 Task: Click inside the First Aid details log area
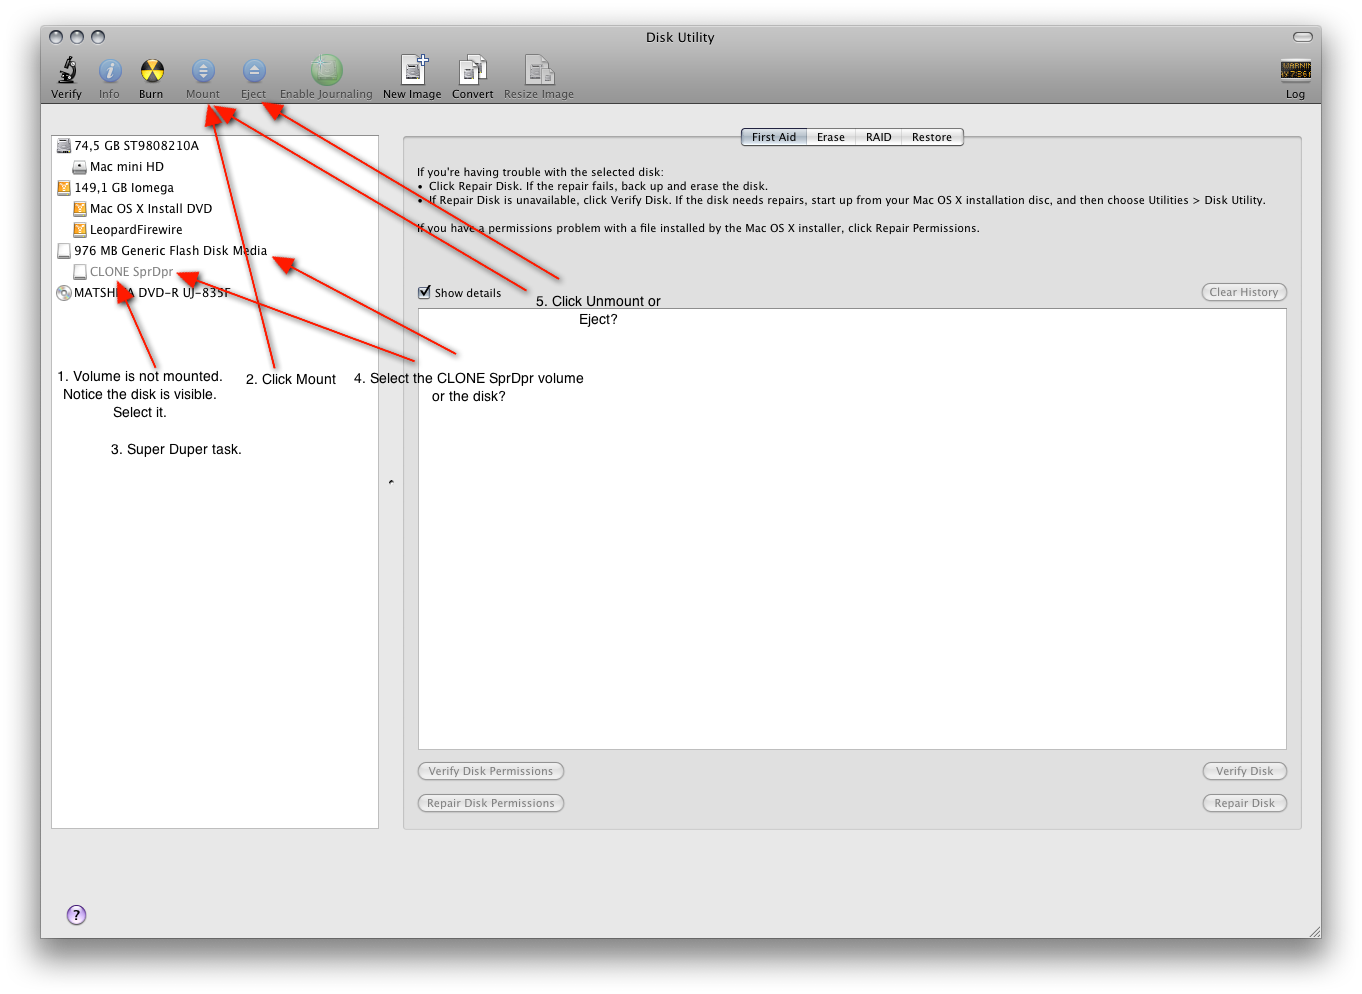[x=852, y=529]
